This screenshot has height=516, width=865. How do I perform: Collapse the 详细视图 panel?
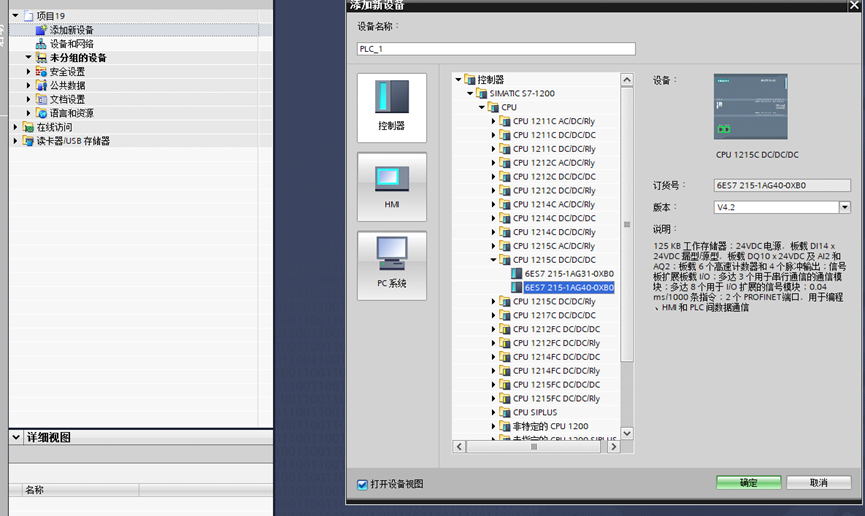16,437
